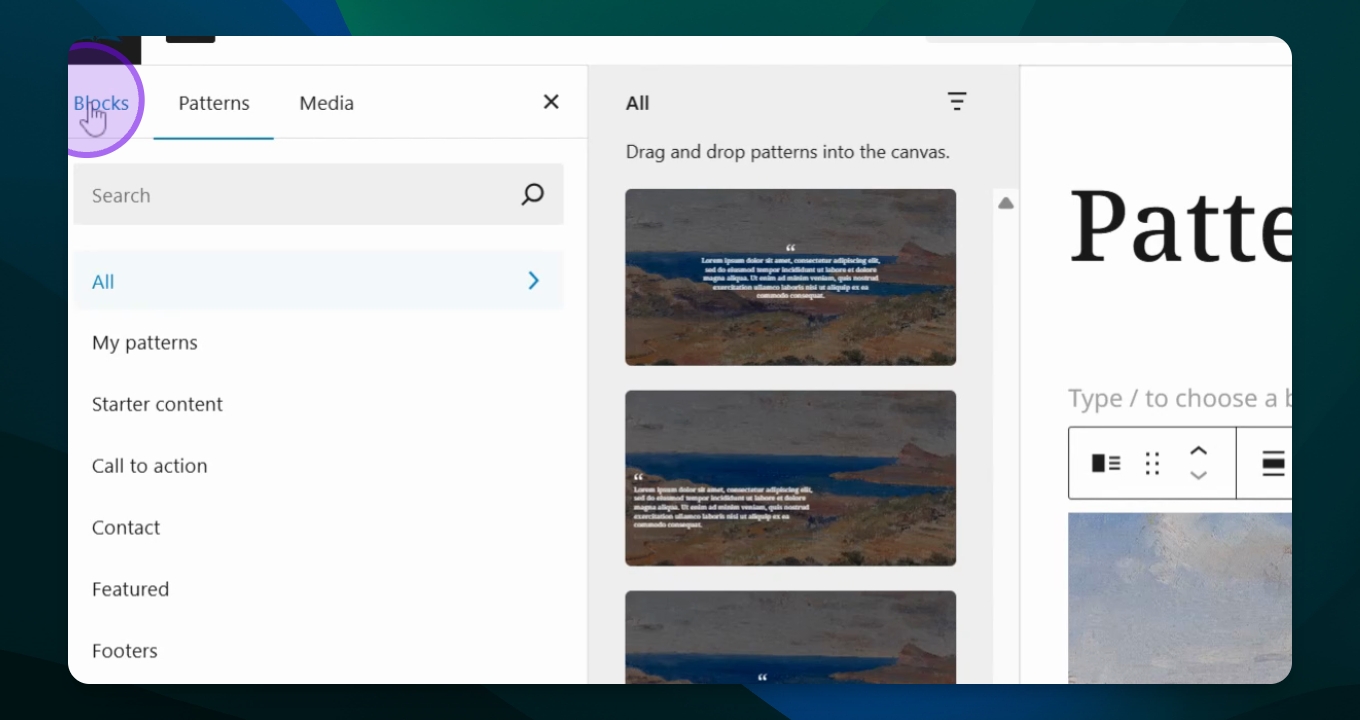The width and height of the screenshot is (1360, 720).
Task: Insert the centered quote cover pattern
Action: (x=791, y=277)
